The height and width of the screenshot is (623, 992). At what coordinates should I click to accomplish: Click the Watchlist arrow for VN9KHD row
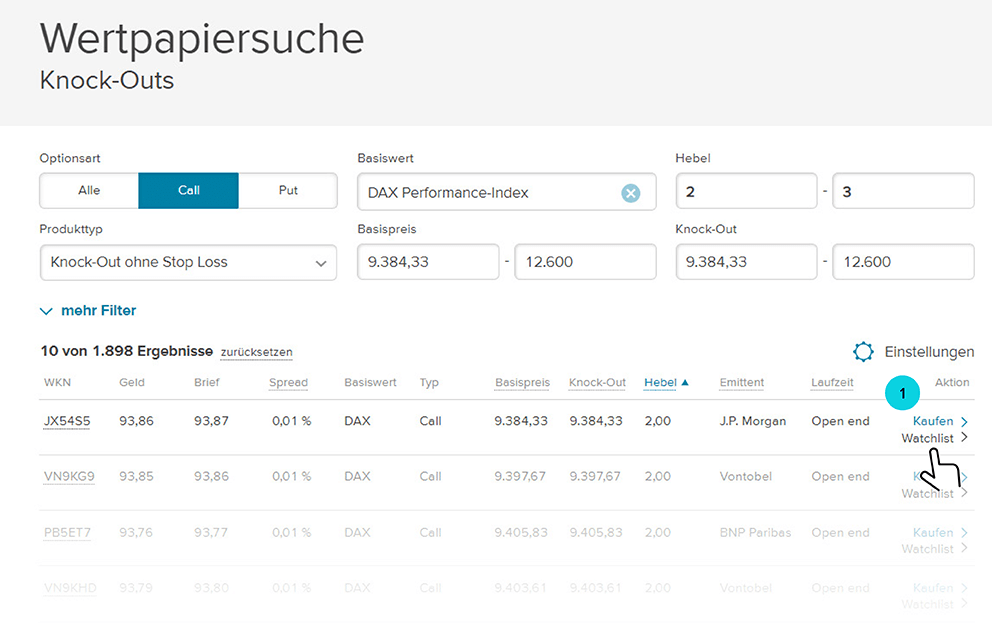coord(964,604)
